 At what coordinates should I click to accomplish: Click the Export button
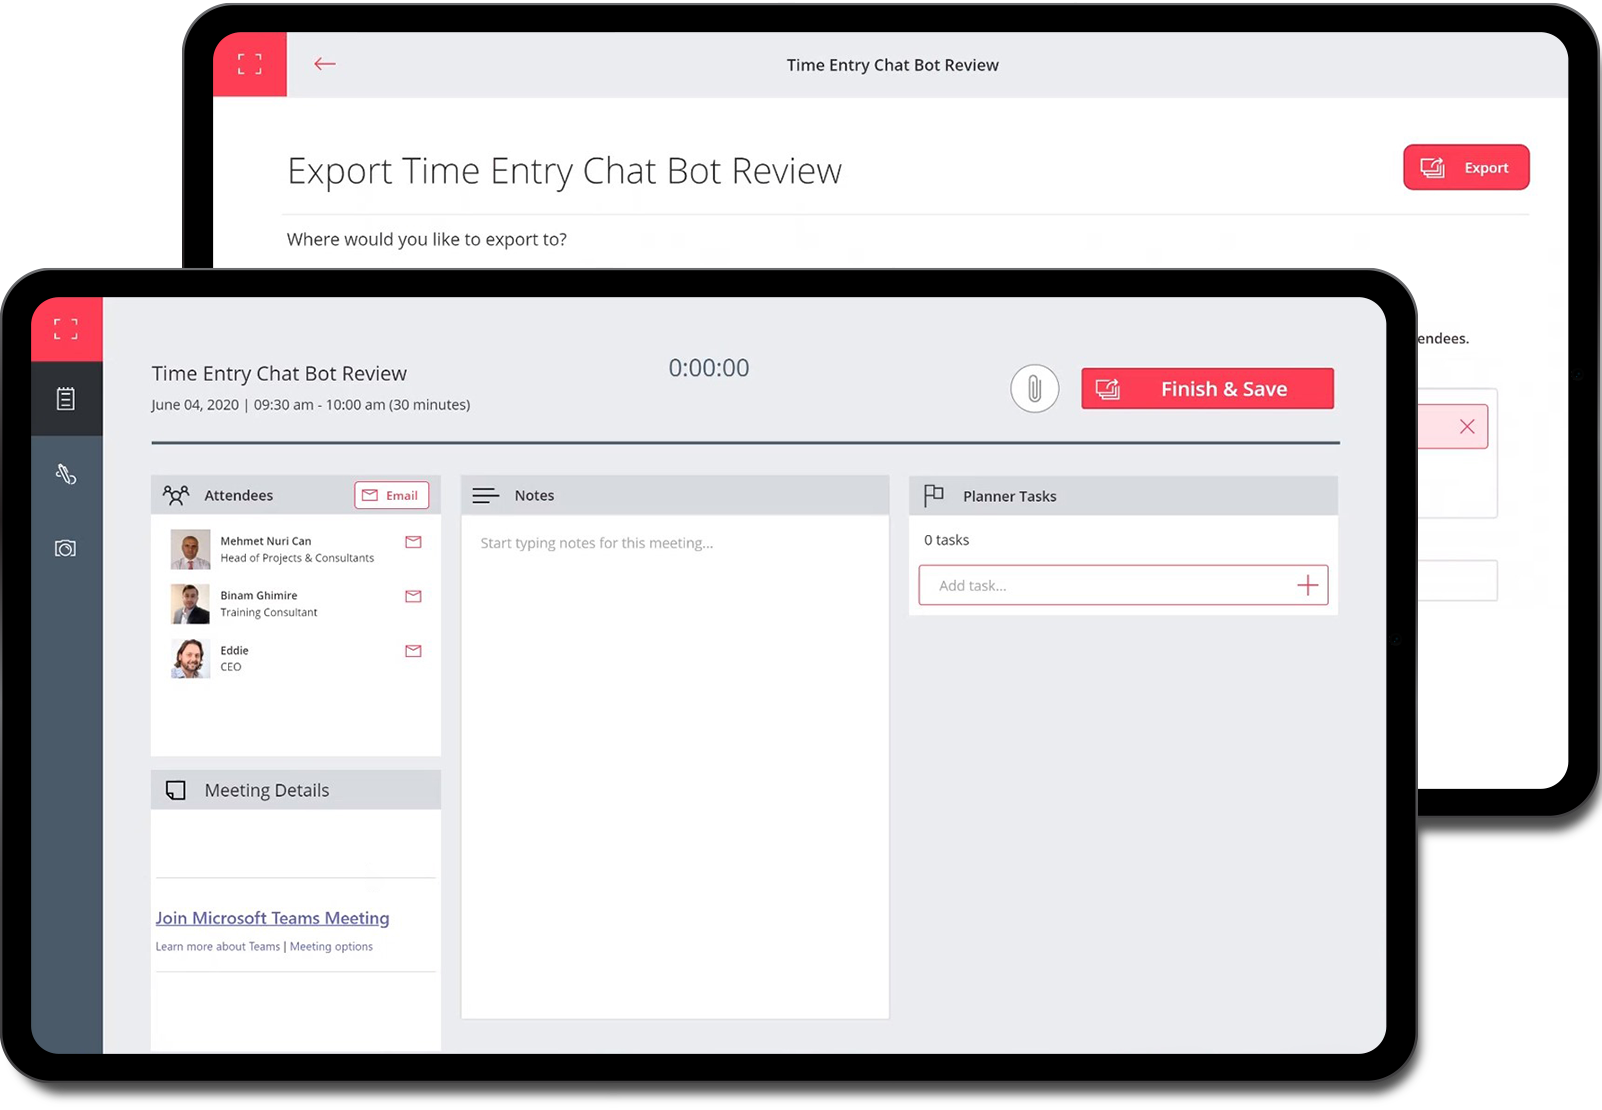point(1465,168)
